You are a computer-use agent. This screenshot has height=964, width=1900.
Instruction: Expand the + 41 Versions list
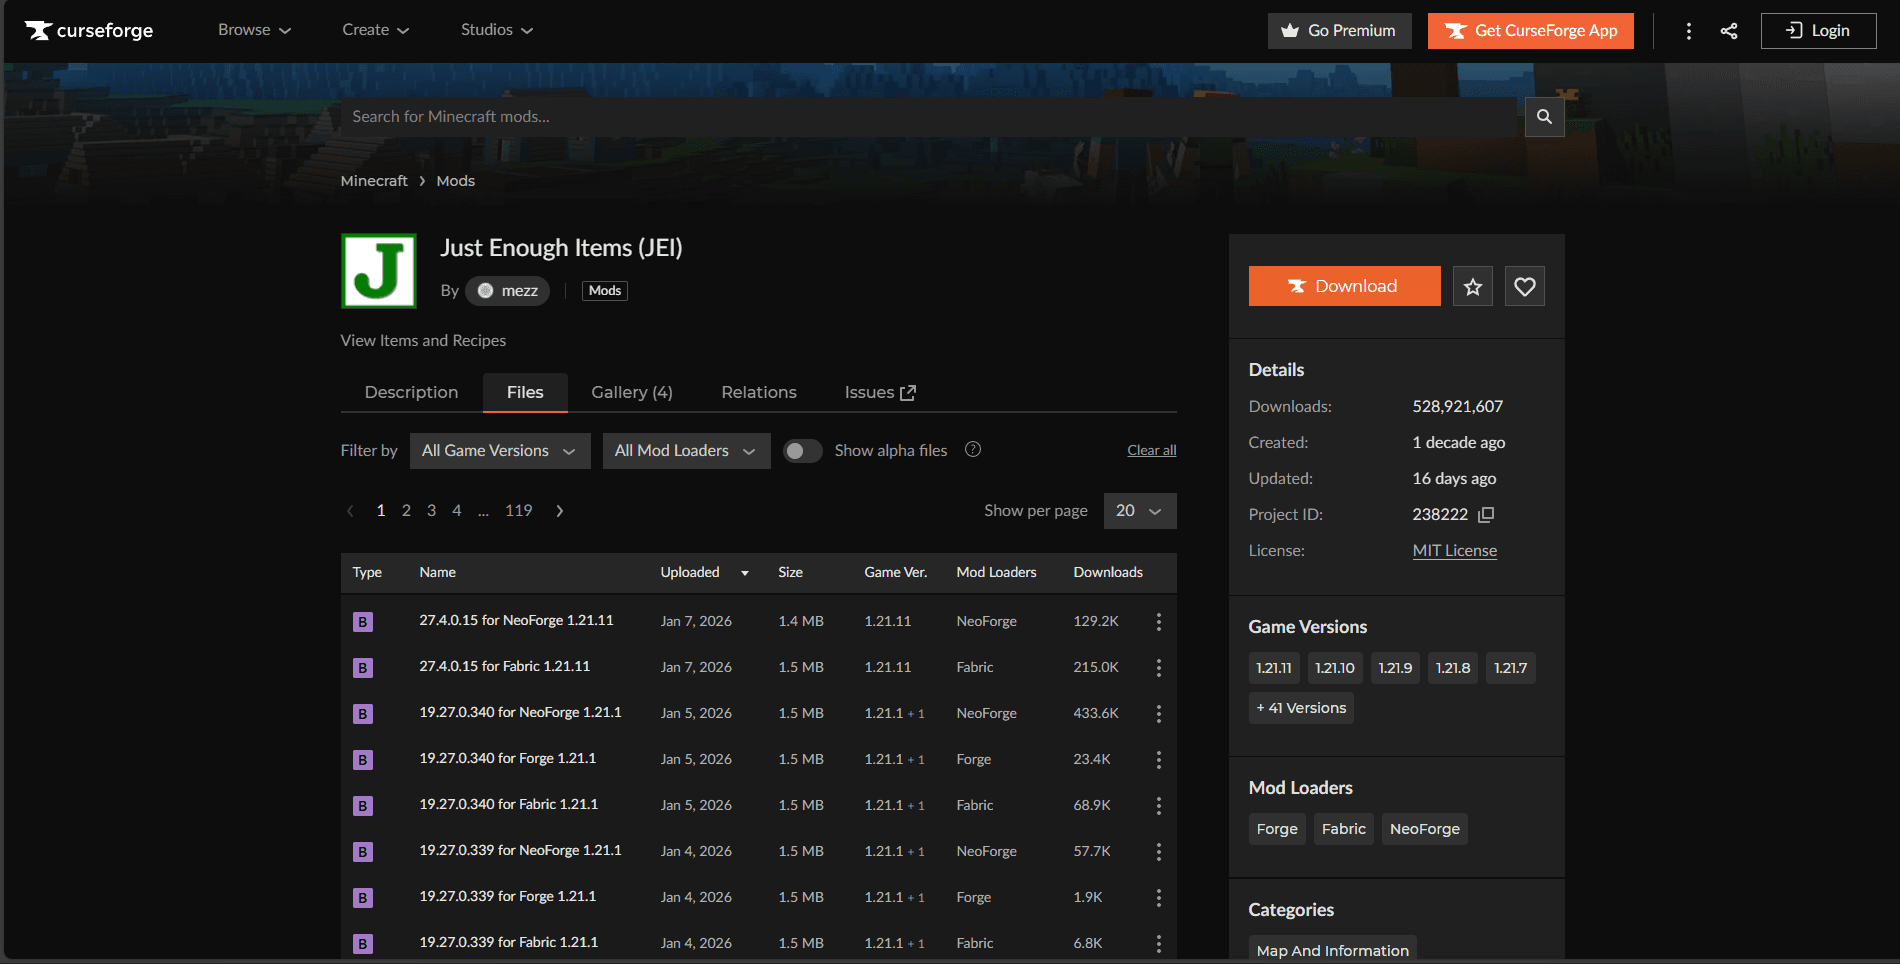tap(1301, 708)
